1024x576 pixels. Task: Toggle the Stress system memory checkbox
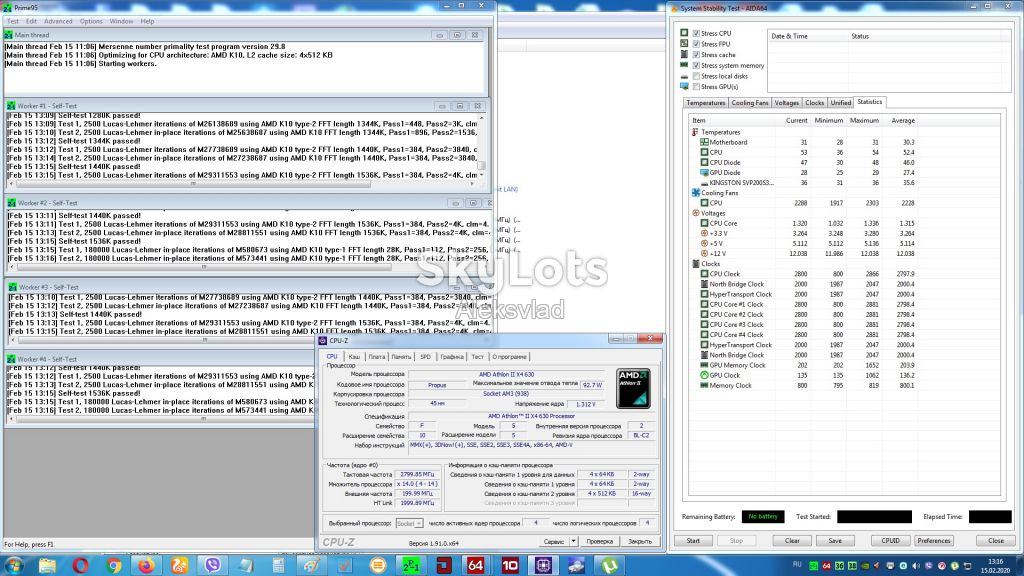coord(696,65)
